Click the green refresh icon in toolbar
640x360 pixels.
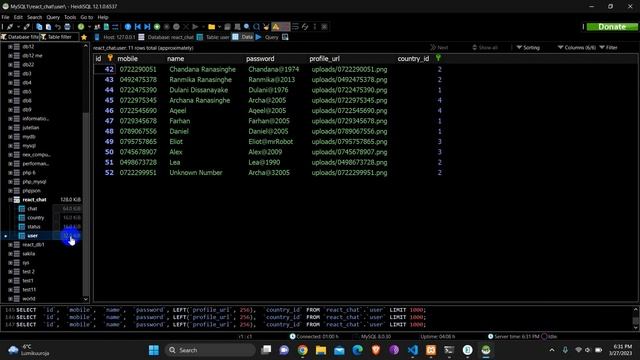point(81,27)
